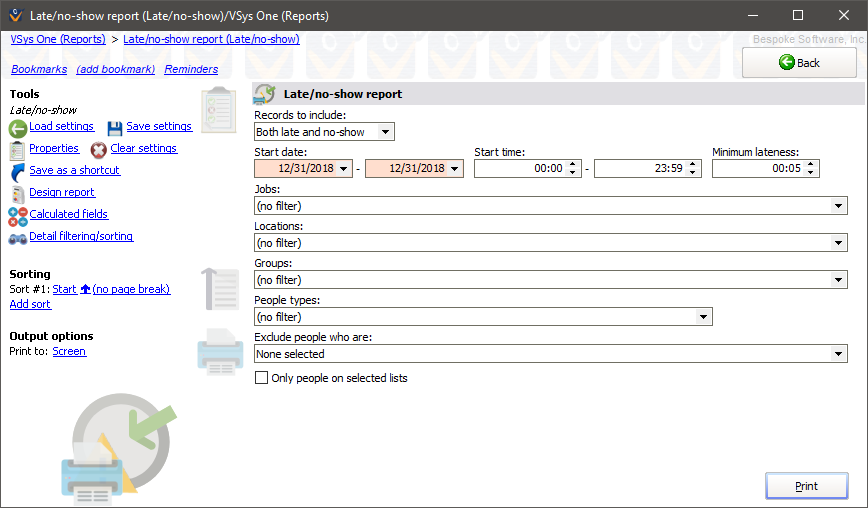Click the Calculated fields operators icon

point(18,216)
